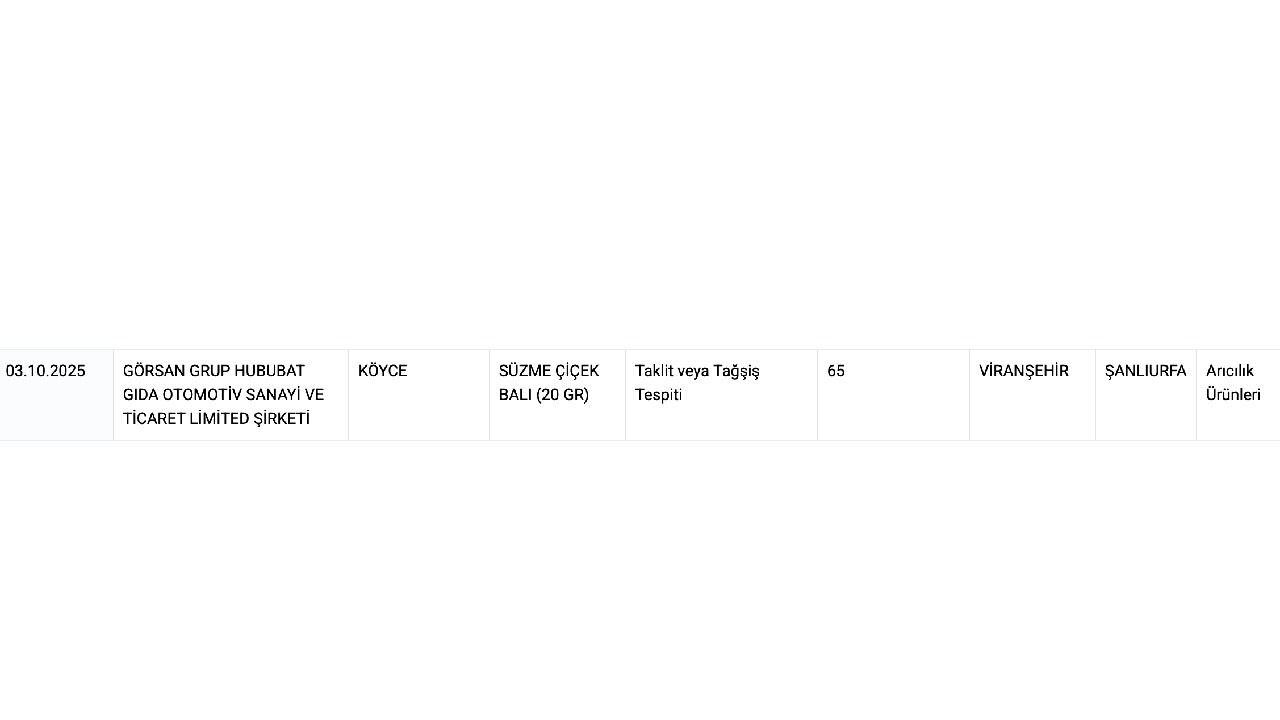Click the date cell 03.10.2025
This screenshot has height=720, width=1280.
pyautogui.click(x=46, y=371)
